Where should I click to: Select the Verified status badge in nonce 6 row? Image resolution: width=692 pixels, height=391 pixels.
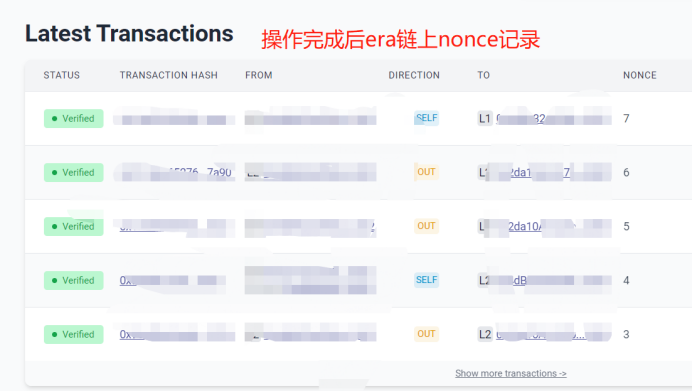[74, 173]
